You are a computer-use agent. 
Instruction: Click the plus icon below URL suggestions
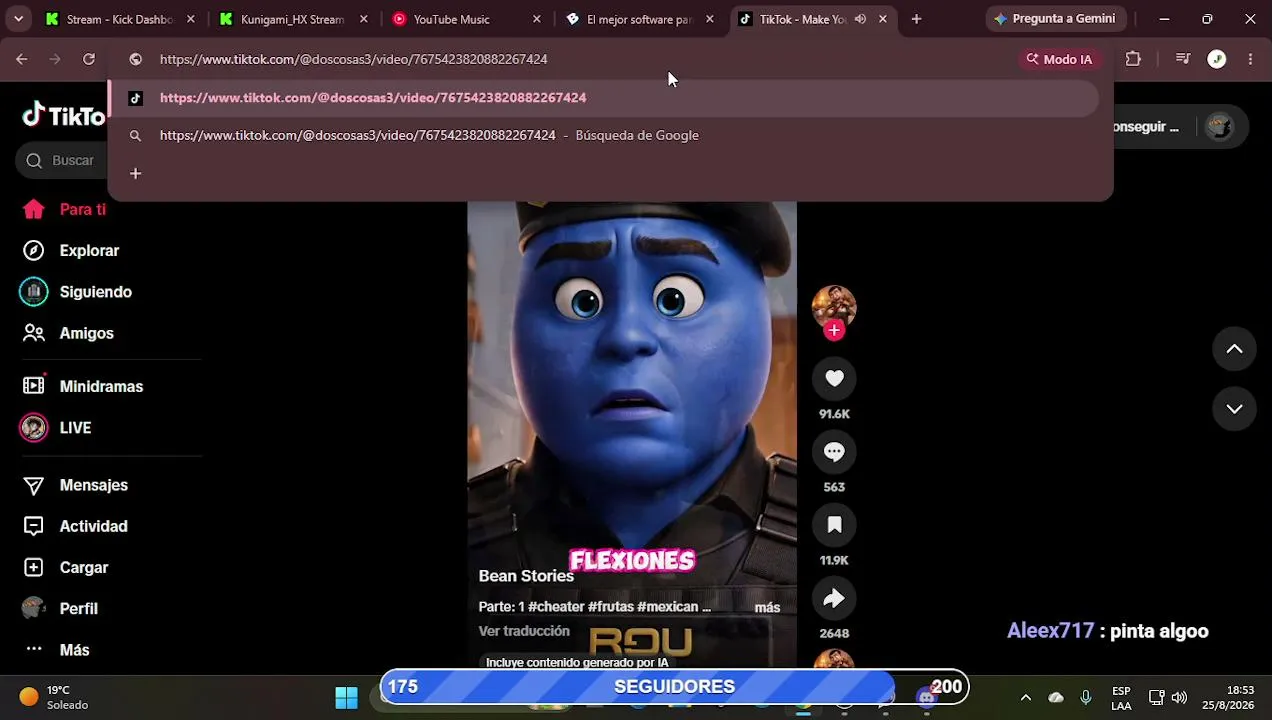point(135,173)
